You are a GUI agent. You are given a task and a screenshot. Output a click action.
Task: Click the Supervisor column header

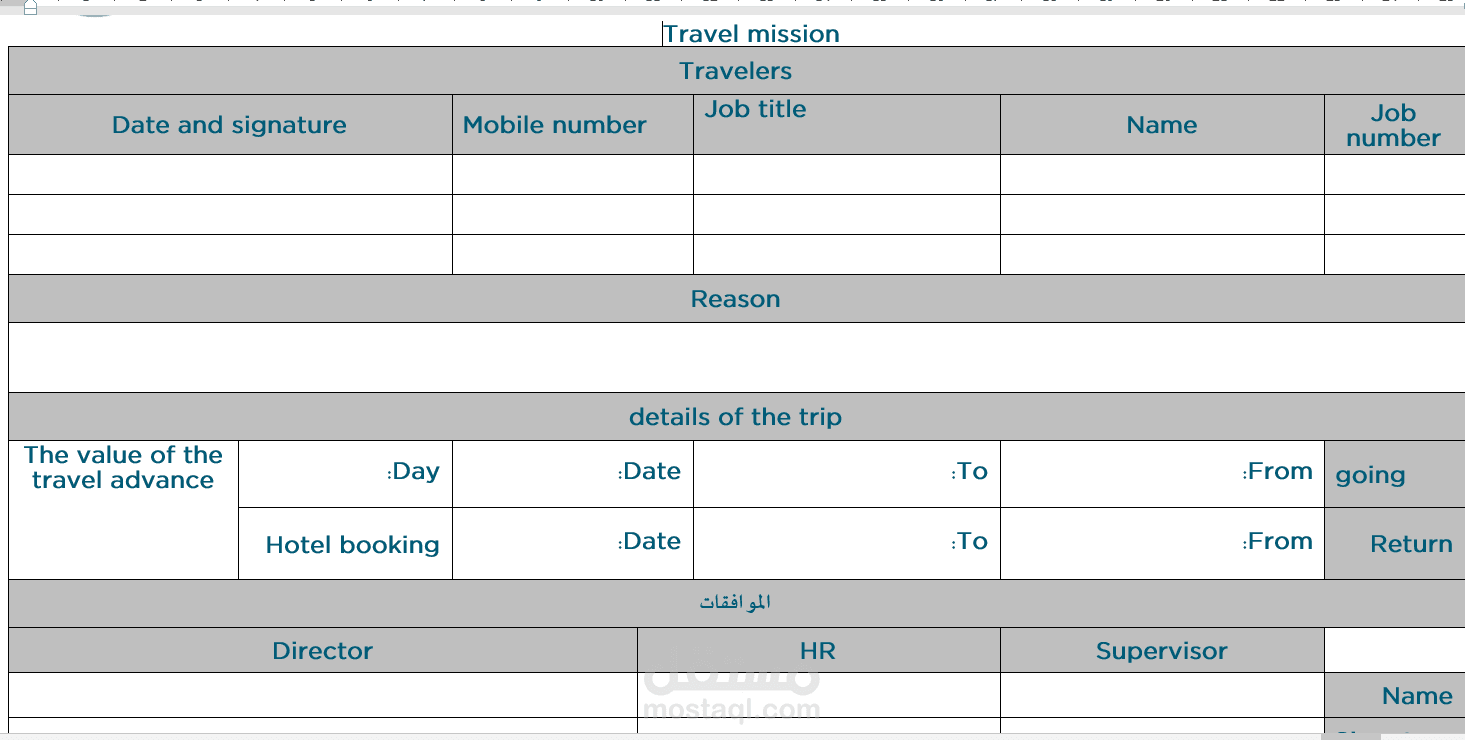[1162, 651]
